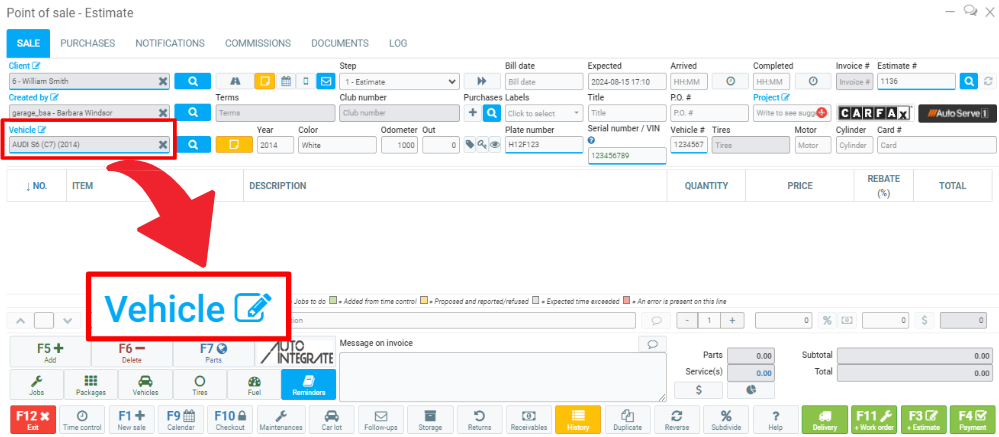The height and width of the screenshot is (437, 999).
Task: Click the email envelope icon beside client
Action: tap(325, 81)
